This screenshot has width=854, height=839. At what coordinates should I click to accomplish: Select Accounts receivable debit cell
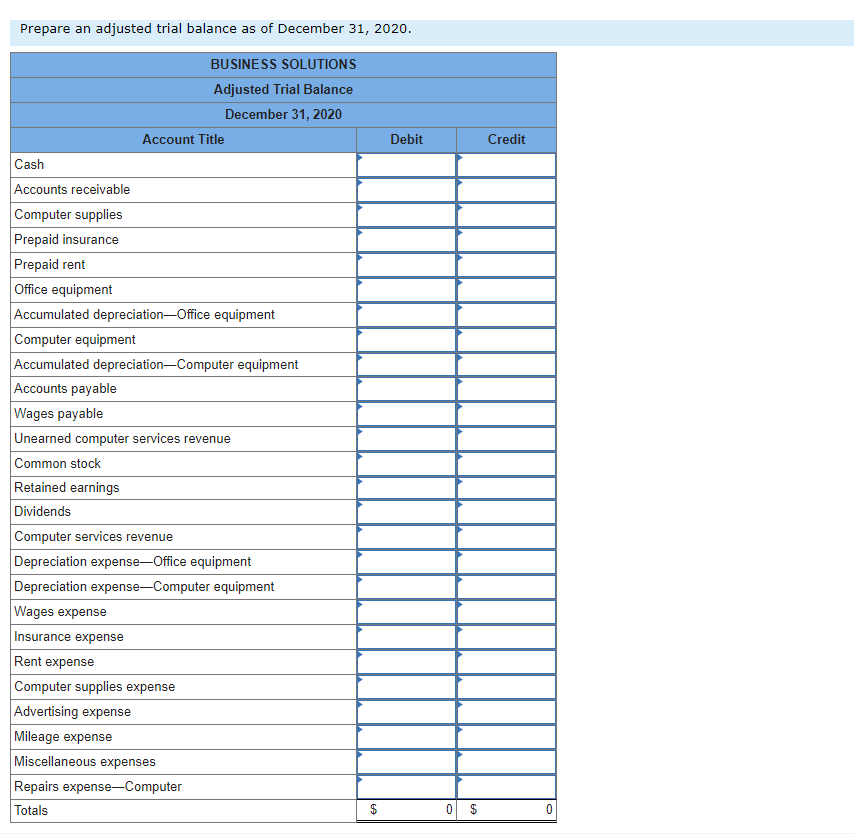click(x=406, y=190)
